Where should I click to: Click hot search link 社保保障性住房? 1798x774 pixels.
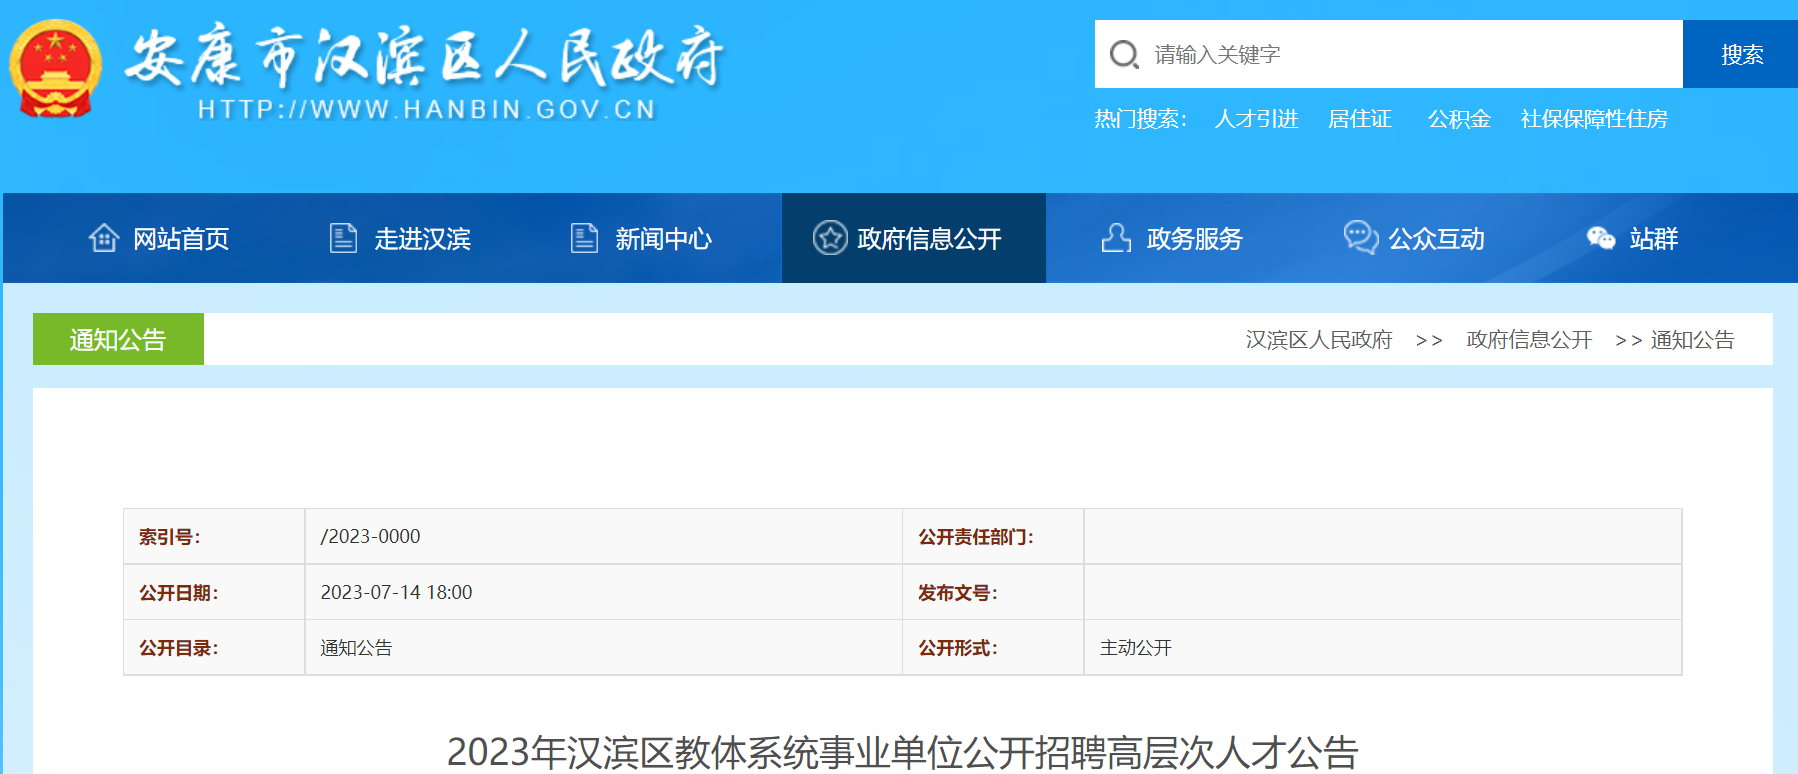(x=1594, y=119)
